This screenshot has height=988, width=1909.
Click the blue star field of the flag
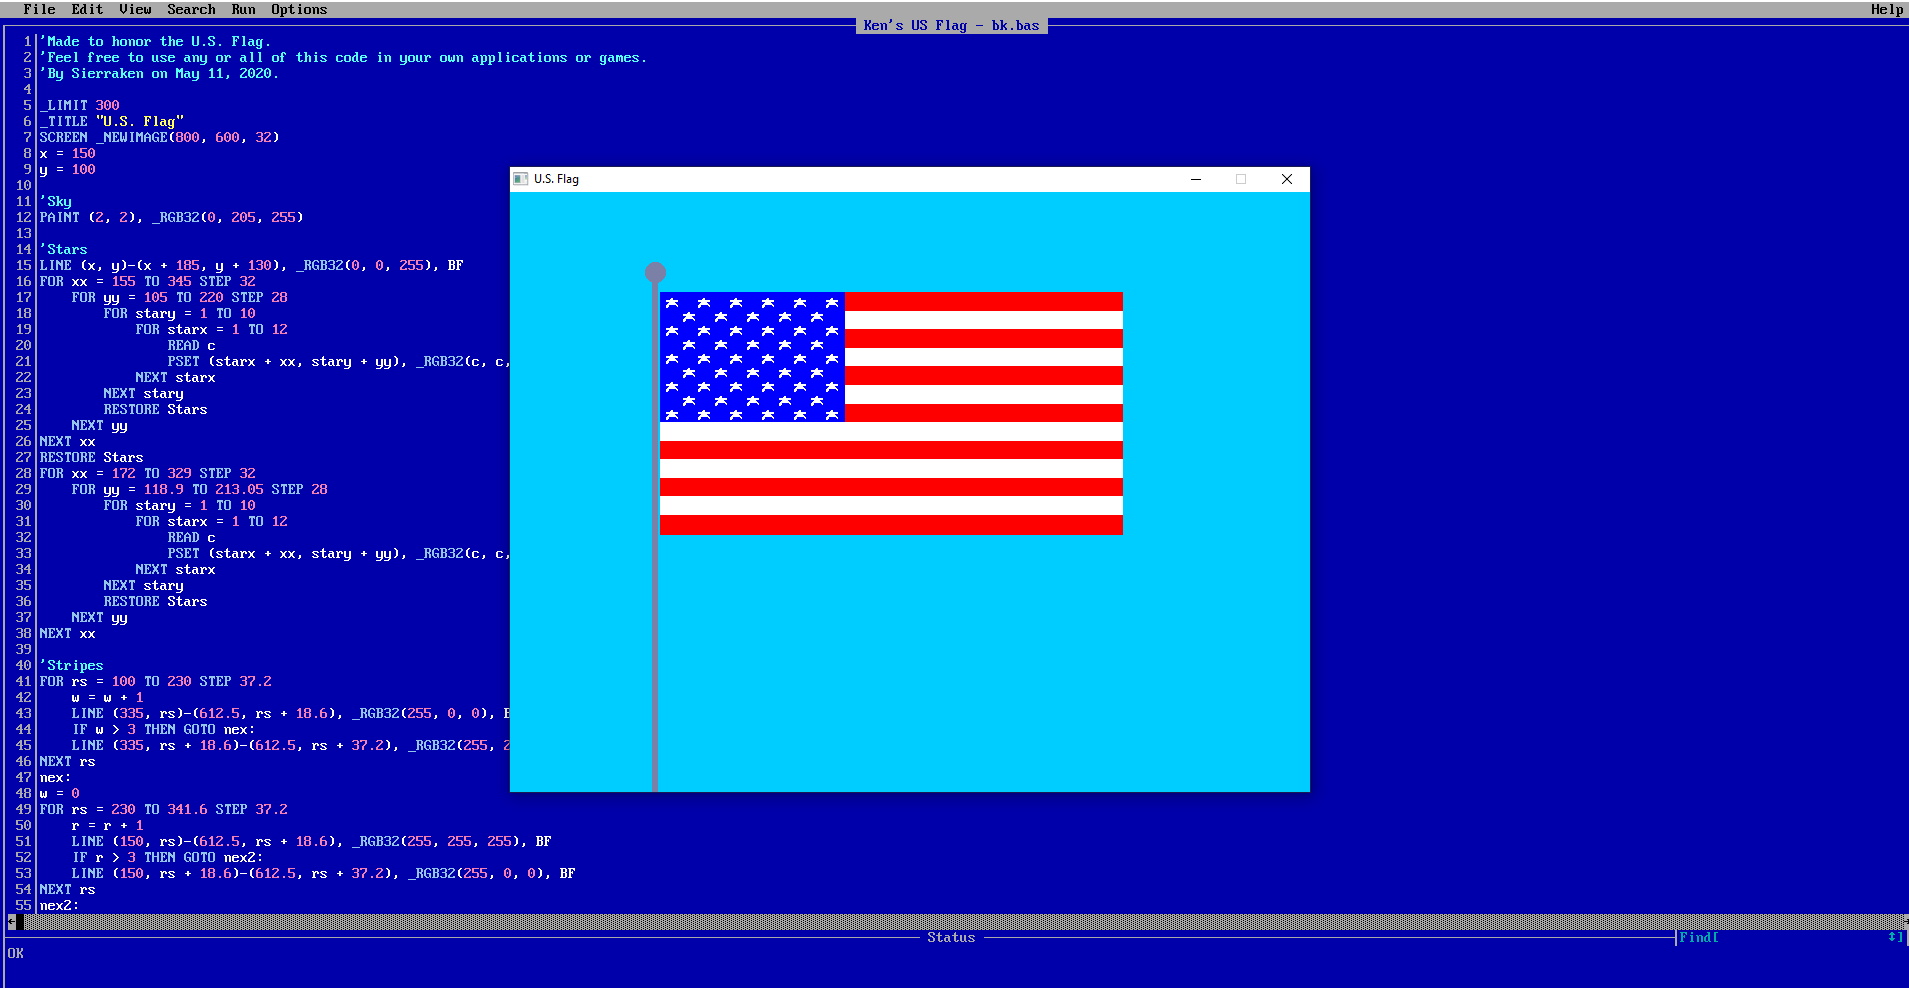click(752, 357)
